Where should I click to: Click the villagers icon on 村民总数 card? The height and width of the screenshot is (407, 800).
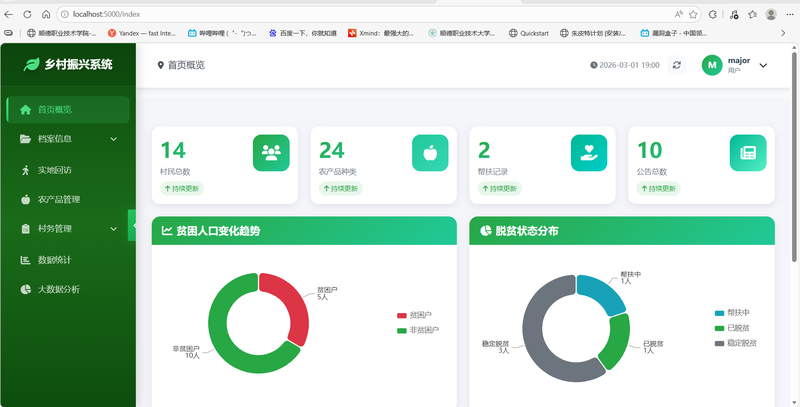point(270,153)
